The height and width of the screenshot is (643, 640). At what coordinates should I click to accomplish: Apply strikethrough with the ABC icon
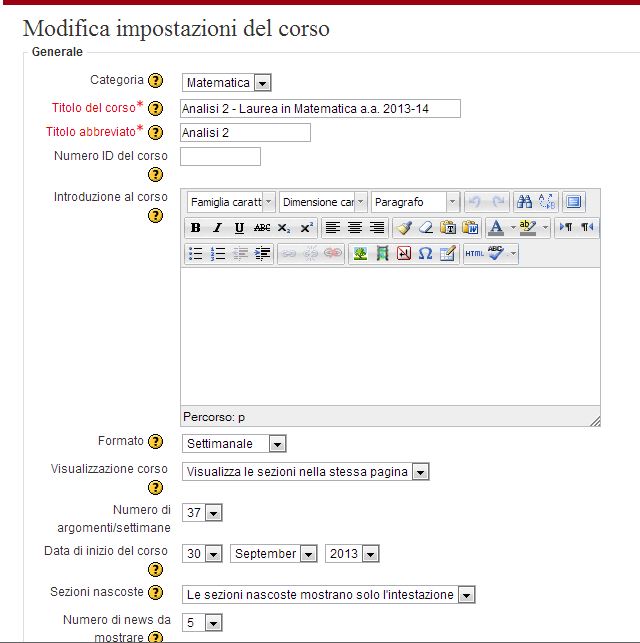point(262,228)
